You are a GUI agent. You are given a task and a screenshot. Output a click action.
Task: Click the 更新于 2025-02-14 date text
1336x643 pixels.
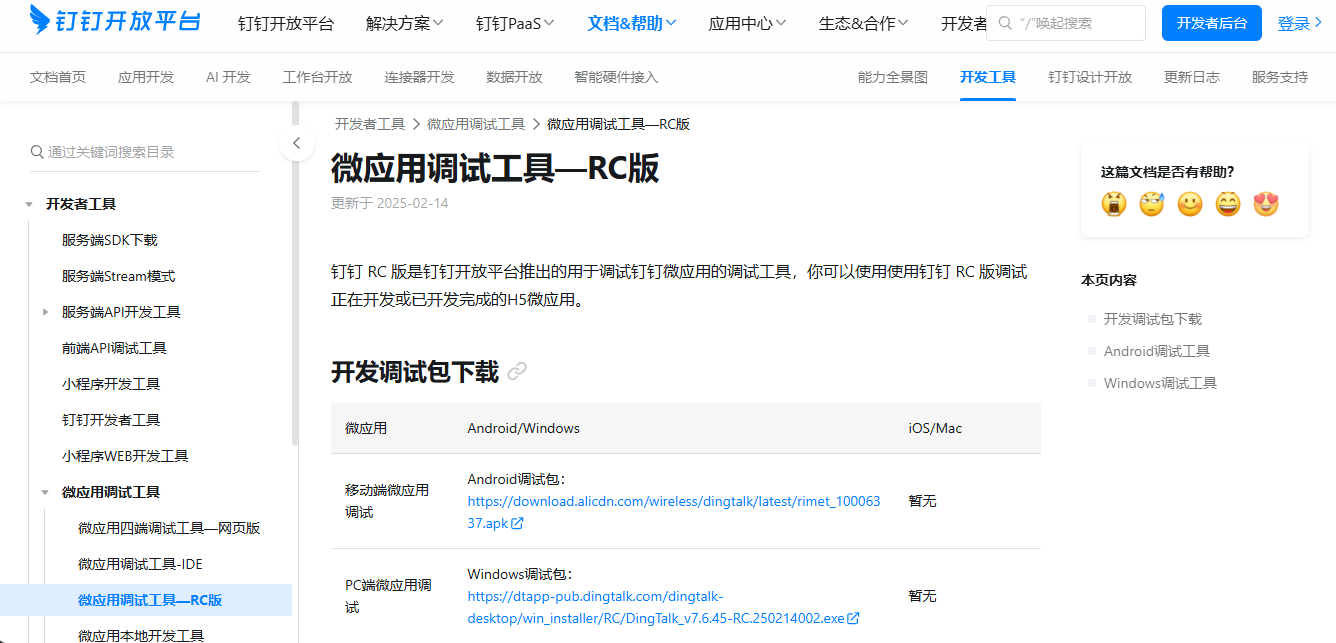coord(390,203)
